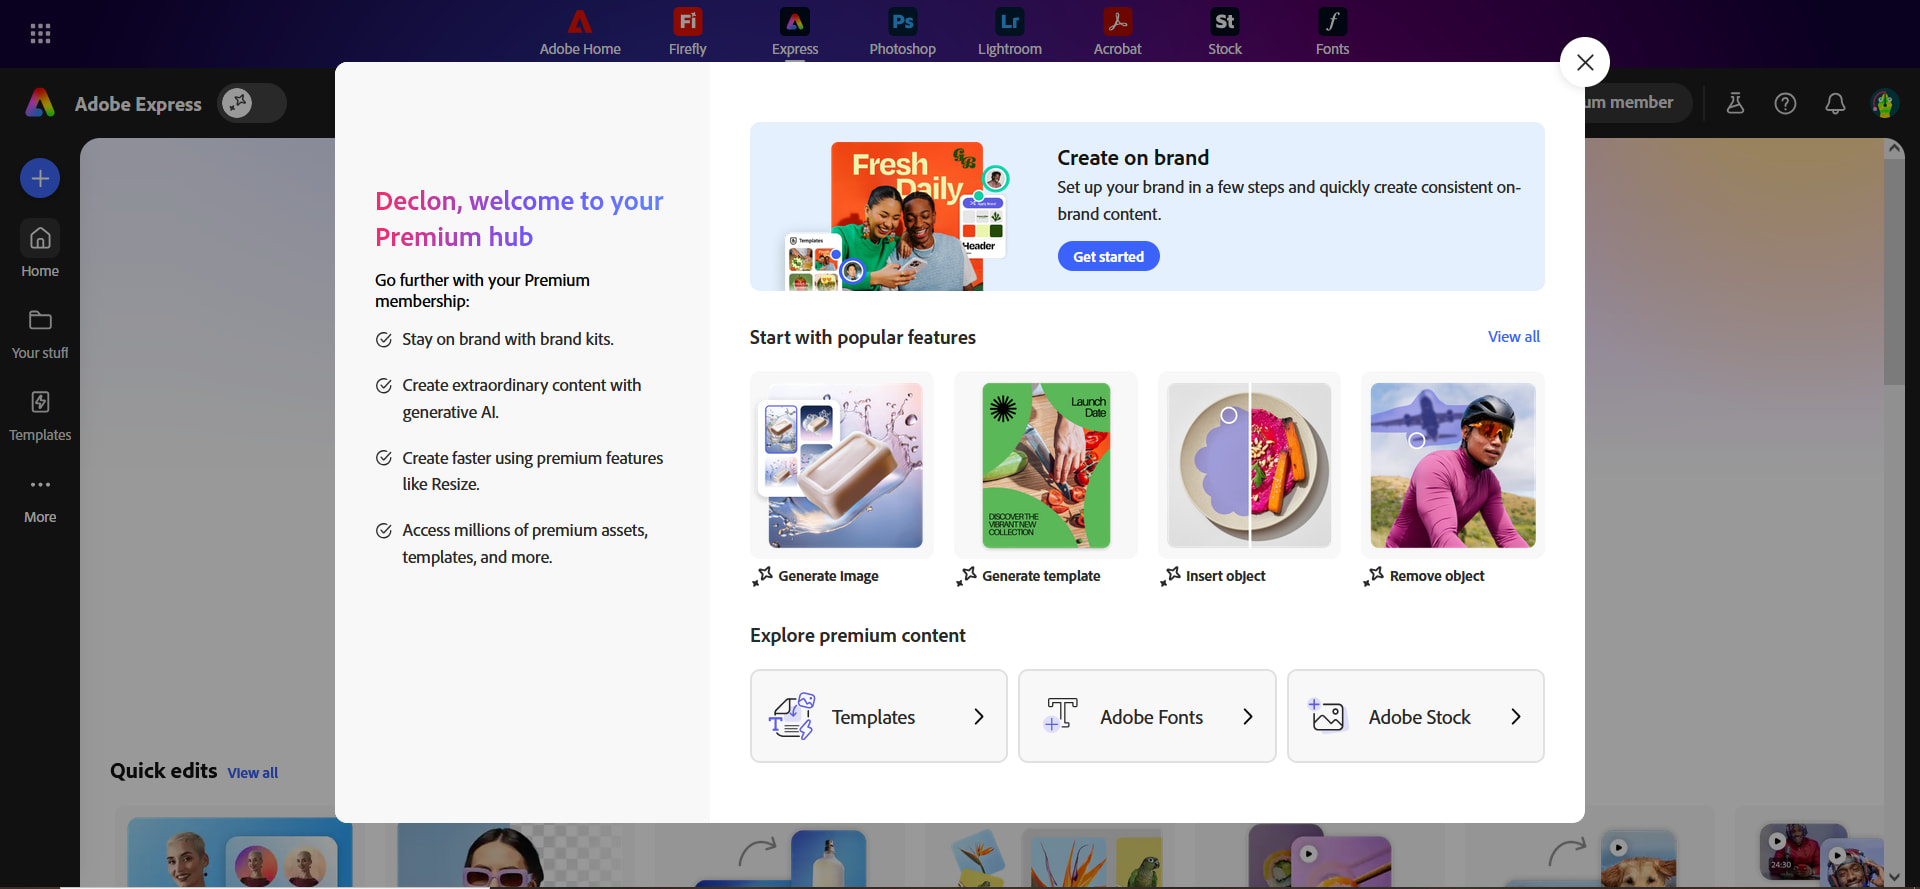Open Lightroom app shortcut
The width and height of the screenshot is (1920, 889).
coord(1009,32)
